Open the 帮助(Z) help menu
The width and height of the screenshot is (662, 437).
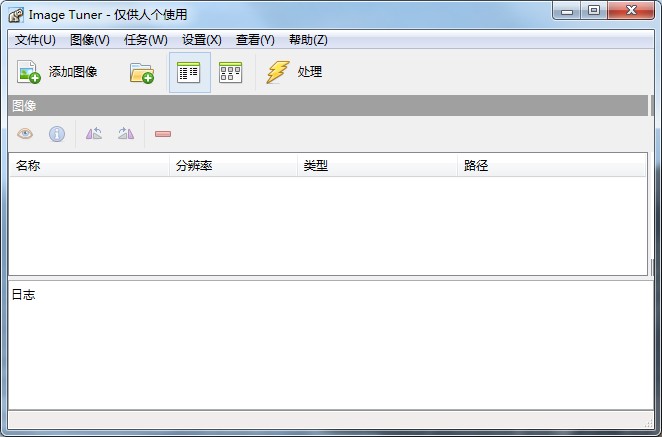pos(308,40)
